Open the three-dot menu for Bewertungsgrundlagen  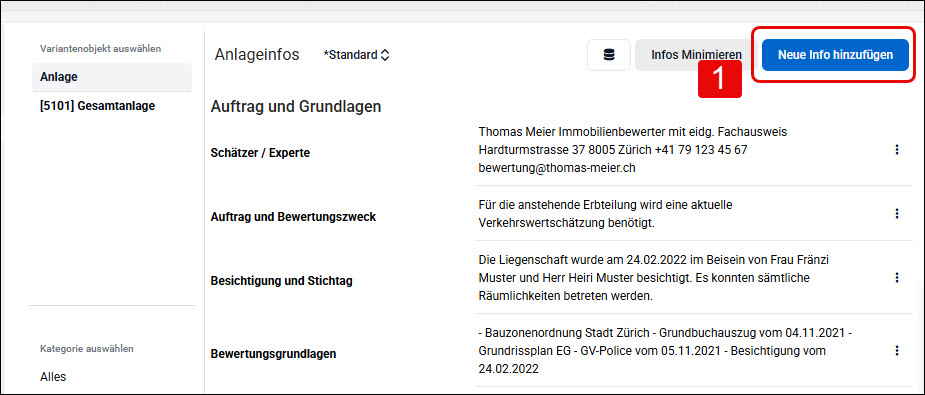pyautogui.click(x=897, y=351)
